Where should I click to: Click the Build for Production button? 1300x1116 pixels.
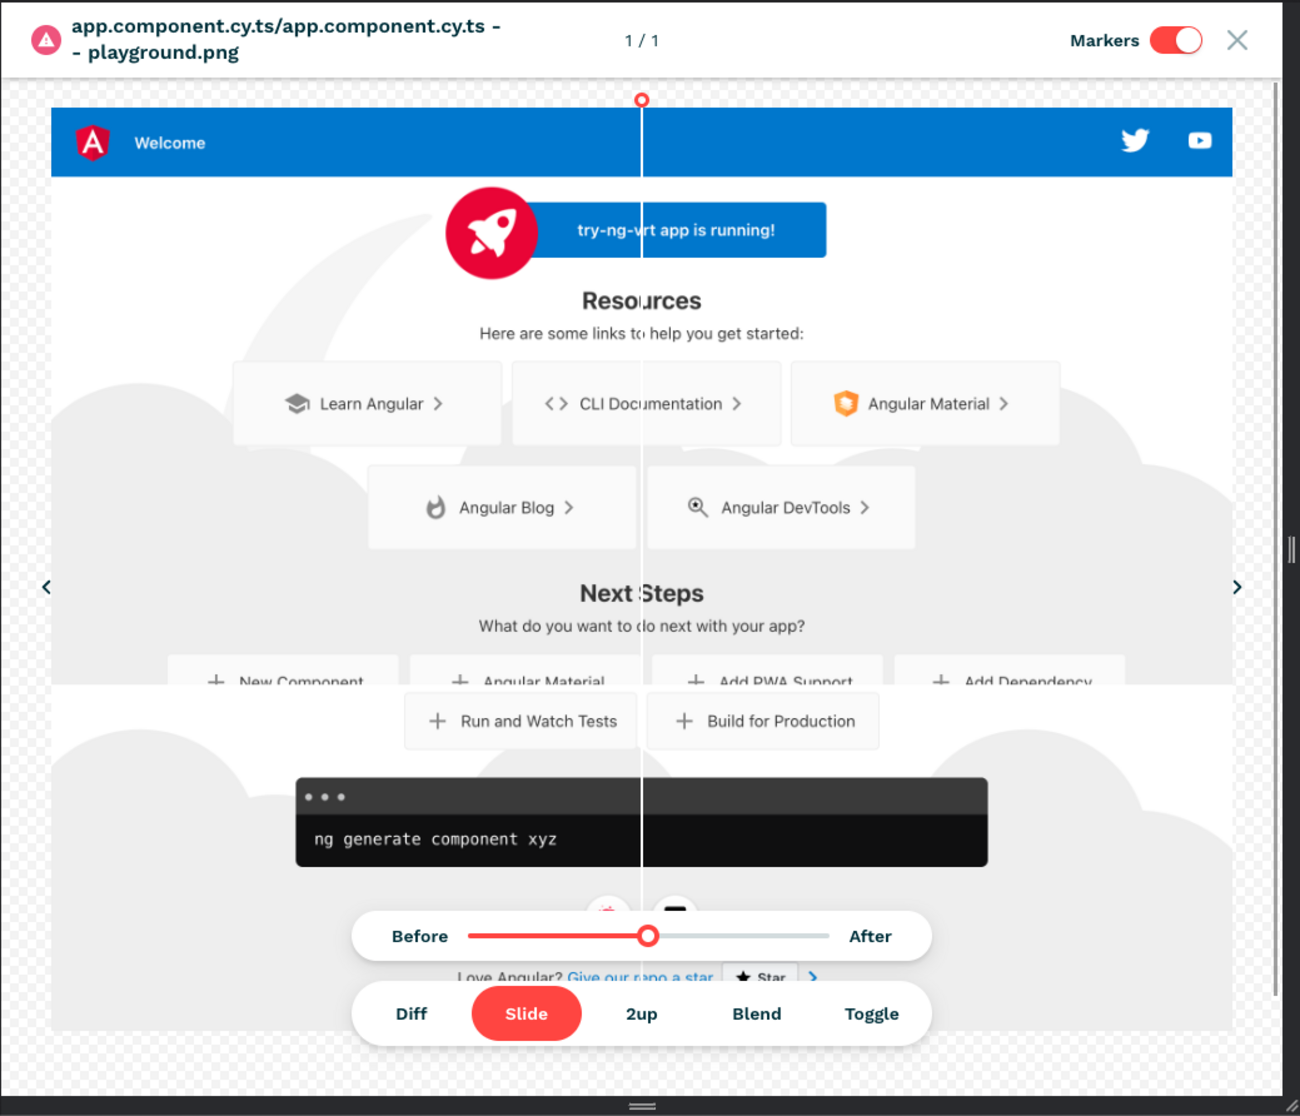pyautogui.click(x=763, y=721)
